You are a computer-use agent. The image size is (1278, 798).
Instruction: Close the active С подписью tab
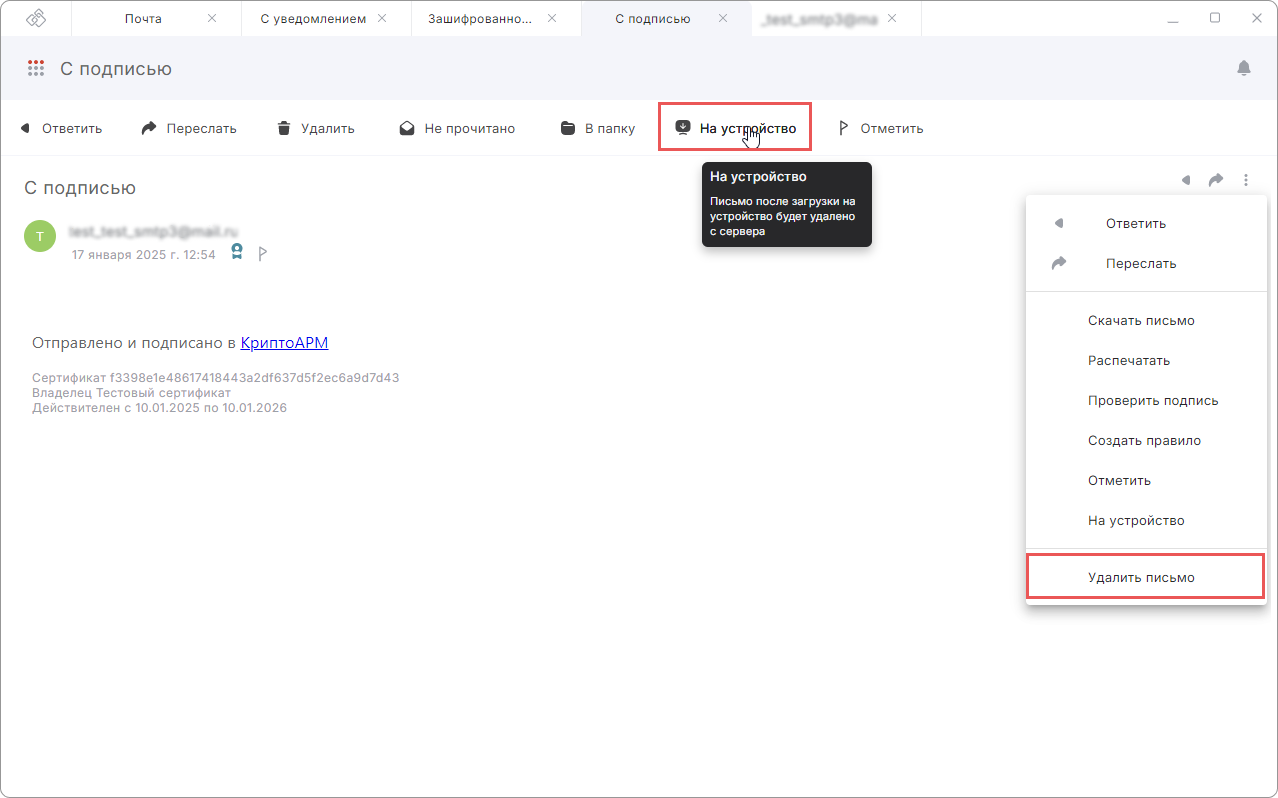pos(722,18)
